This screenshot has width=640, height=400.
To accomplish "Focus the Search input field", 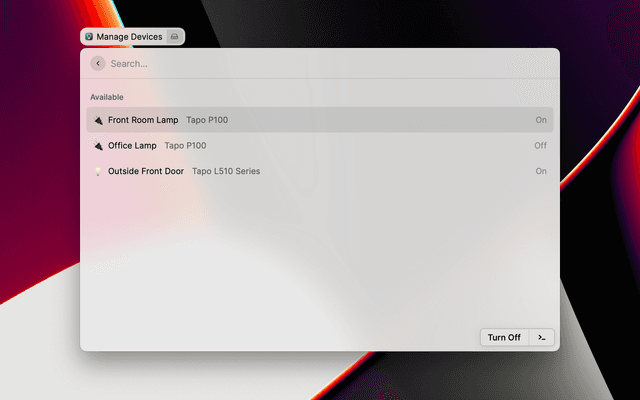I will pos(320,64).
